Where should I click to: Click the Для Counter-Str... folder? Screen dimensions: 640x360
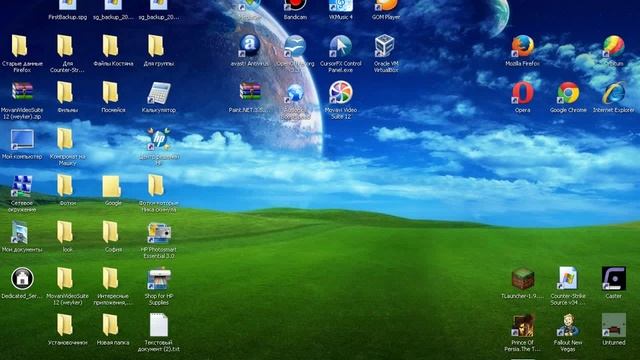click(x=65, y=46)
